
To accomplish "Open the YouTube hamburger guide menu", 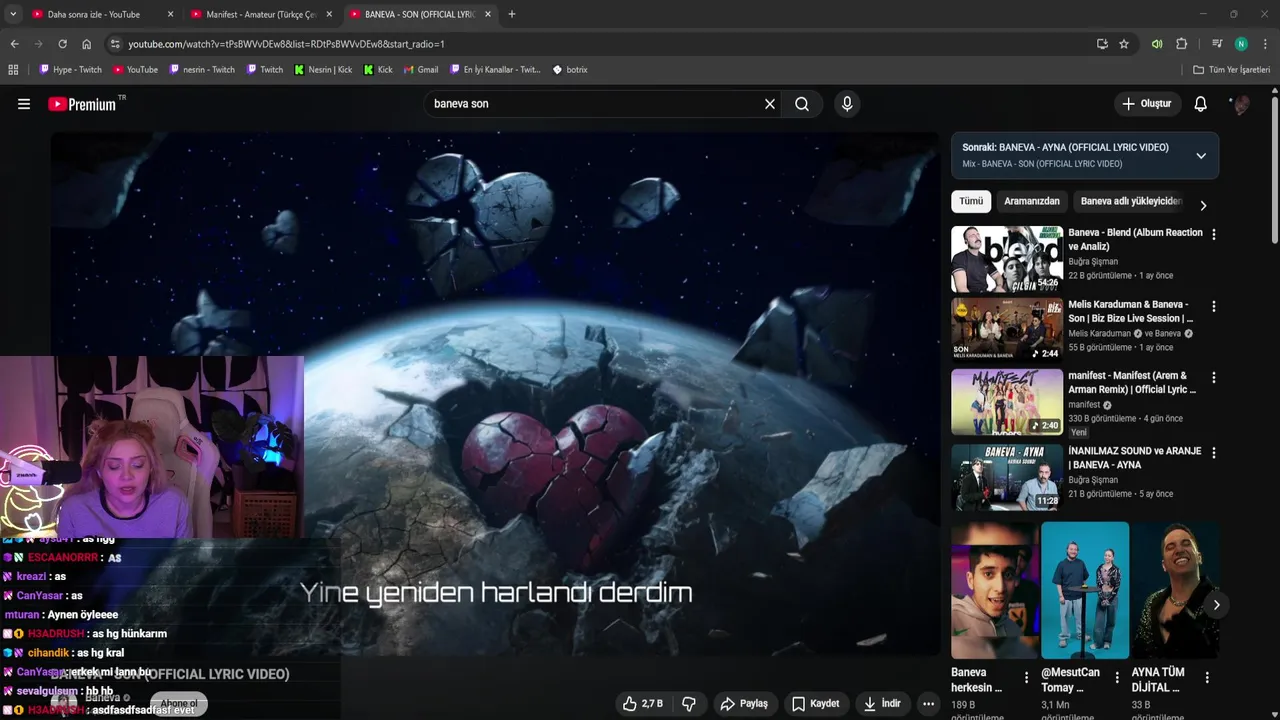I will click(x=24, y=104).
